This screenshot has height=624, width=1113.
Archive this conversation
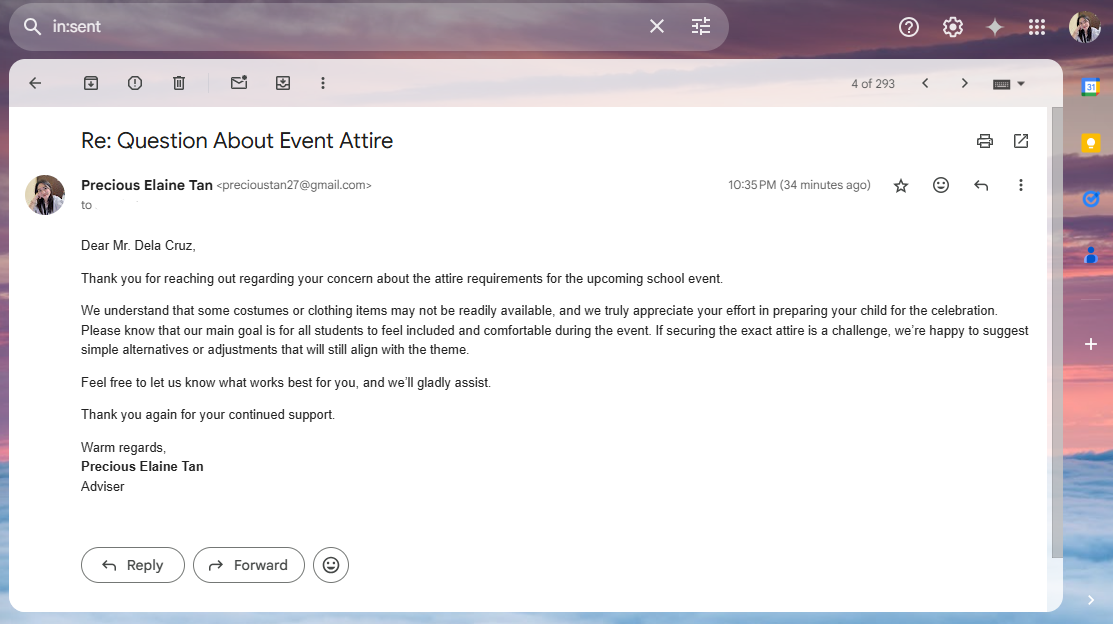tap(91, 83)
